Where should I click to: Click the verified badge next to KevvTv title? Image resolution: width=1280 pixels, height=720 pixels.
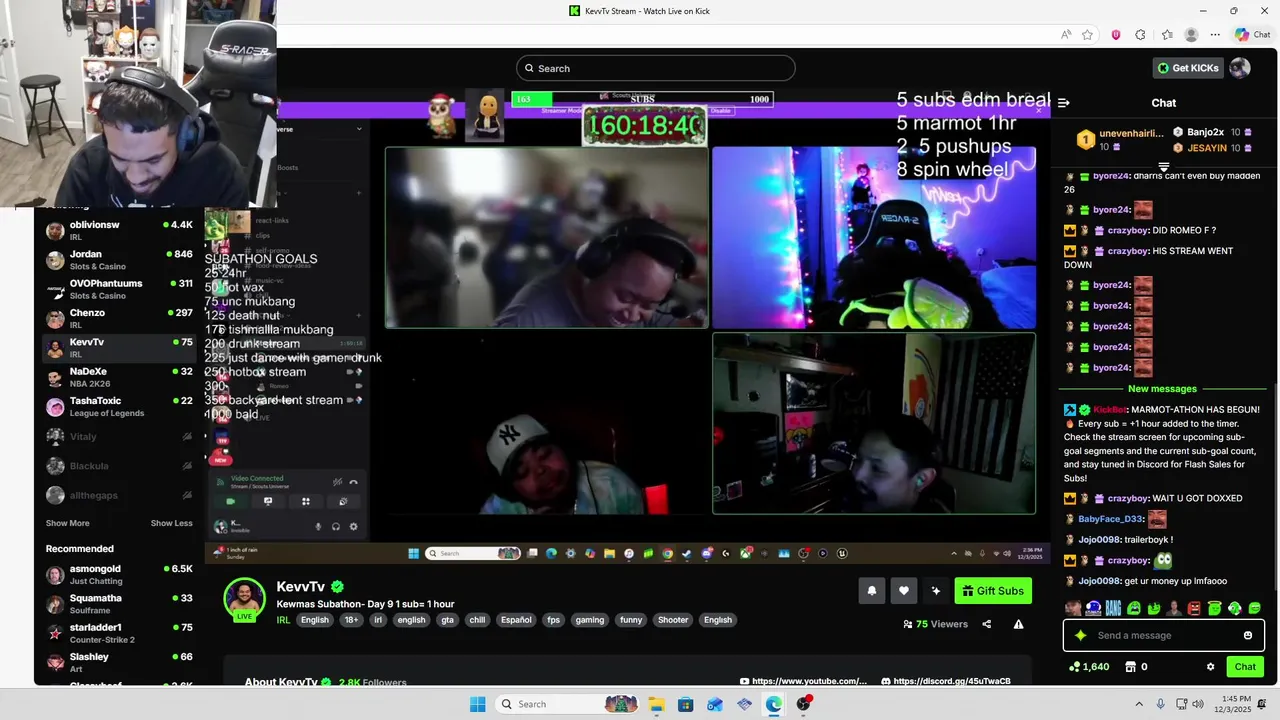point(338,587)
